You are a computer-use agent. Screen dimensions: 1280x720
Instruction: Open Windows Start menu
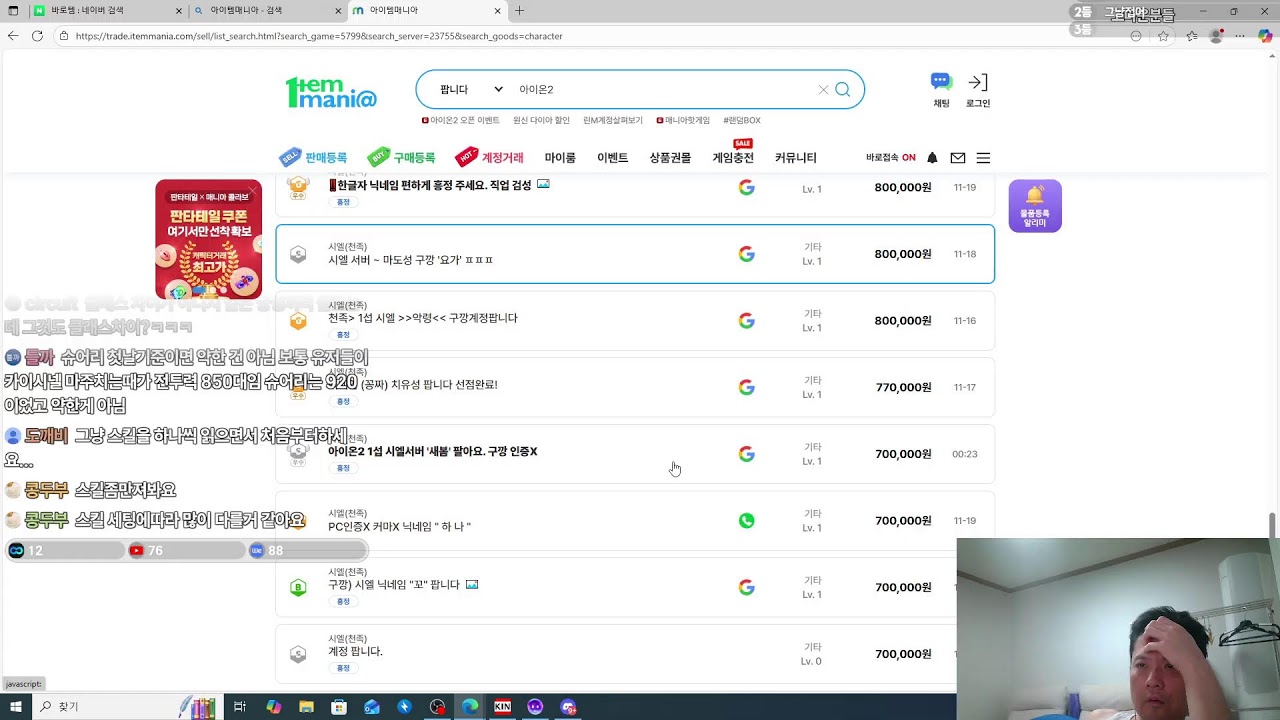pos(15,707)
